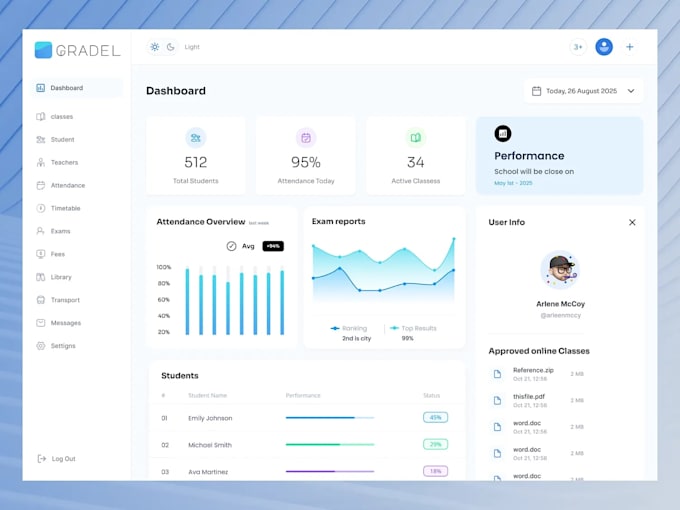Select student Michael Smith name
This screenshot has width=680, height=510.
210,445
